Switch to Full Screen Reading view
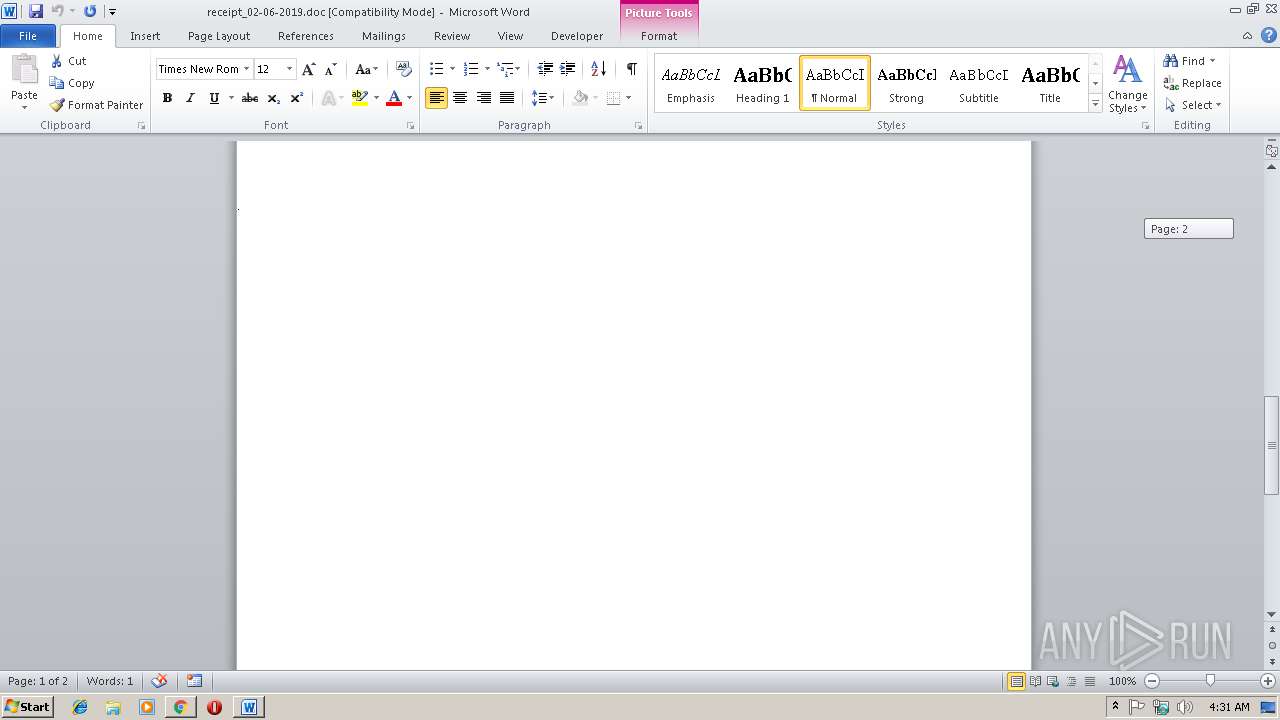Viewport: 1280px width, 720px height. click(1035, 681)
